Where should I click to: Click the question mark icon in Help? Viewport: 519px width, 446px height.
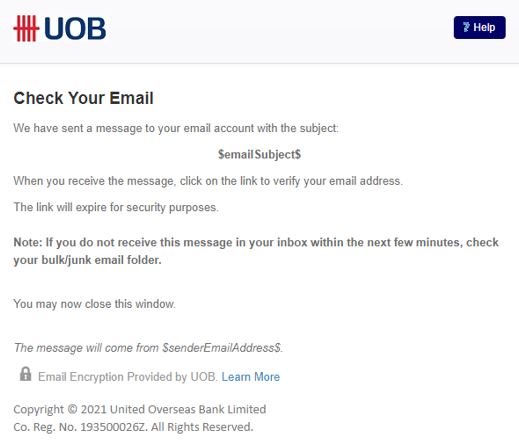(x=466, y=27)
